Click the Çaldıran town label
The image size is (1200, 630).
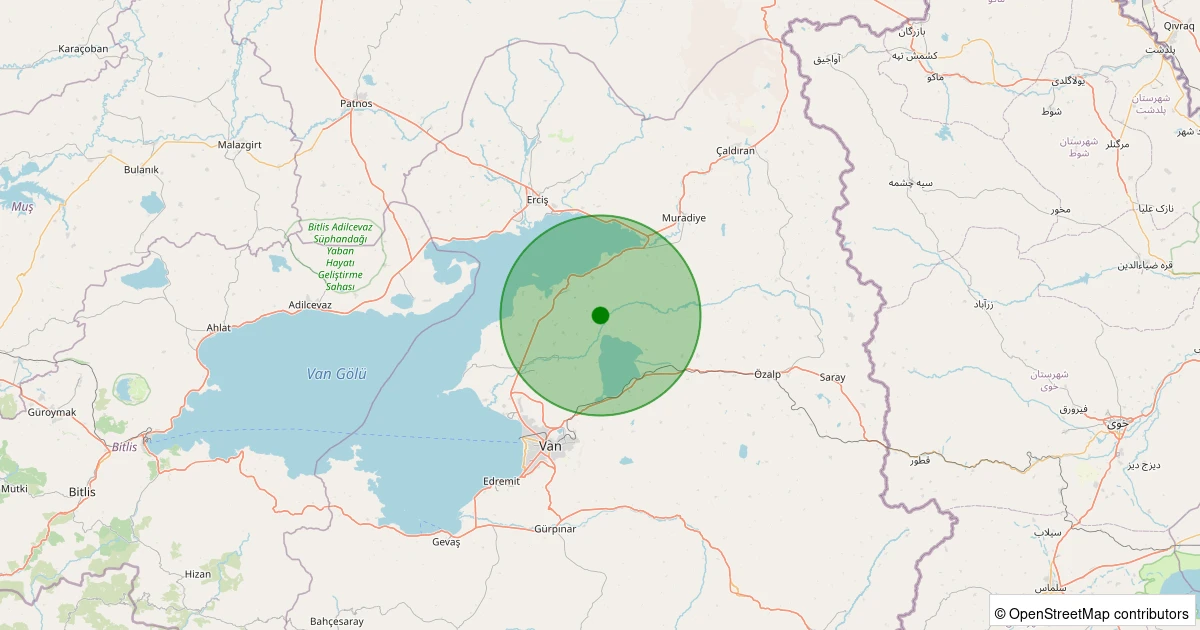coord(735,151)
